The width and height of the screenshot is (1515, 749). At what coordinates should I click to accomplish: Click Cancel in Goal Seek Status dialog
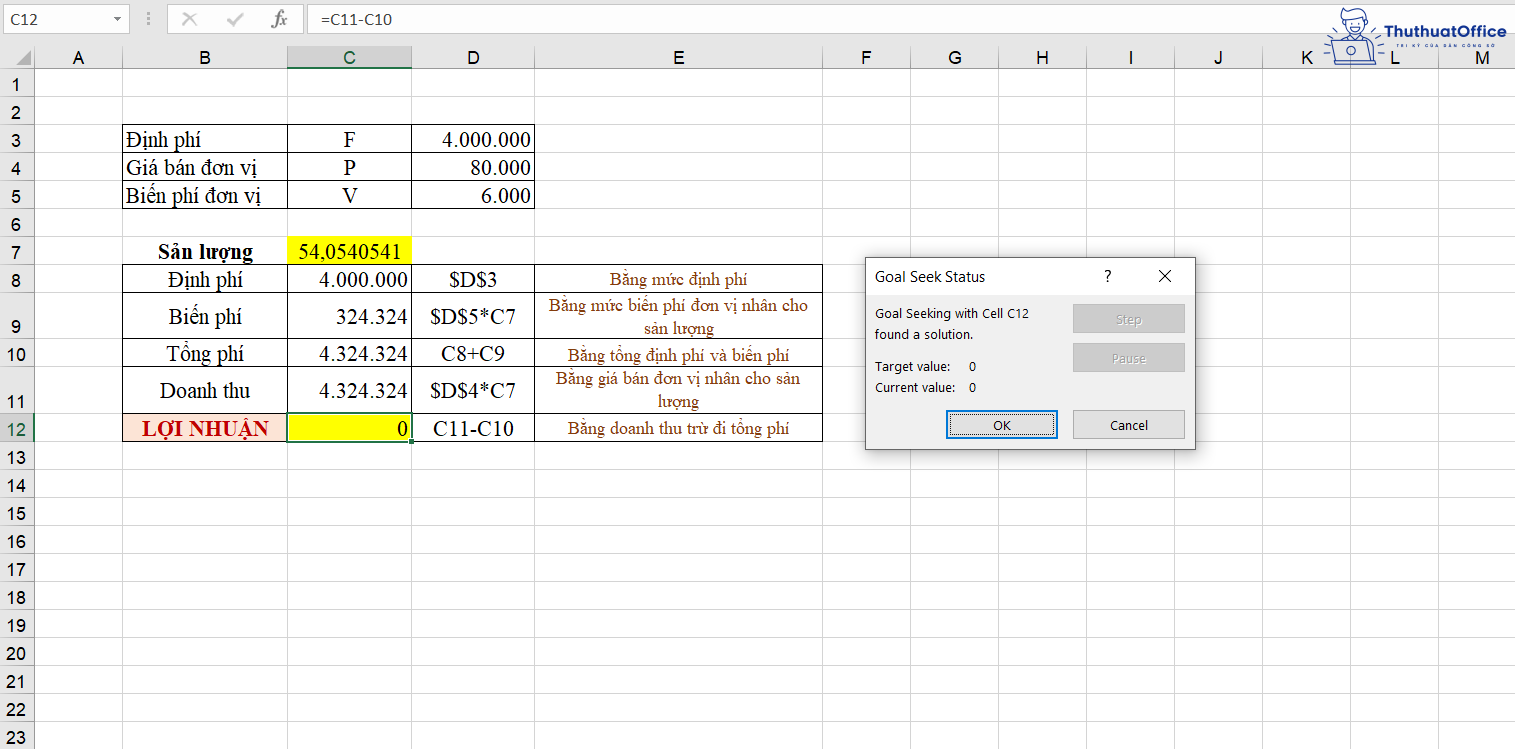(x=1128, y=424)
